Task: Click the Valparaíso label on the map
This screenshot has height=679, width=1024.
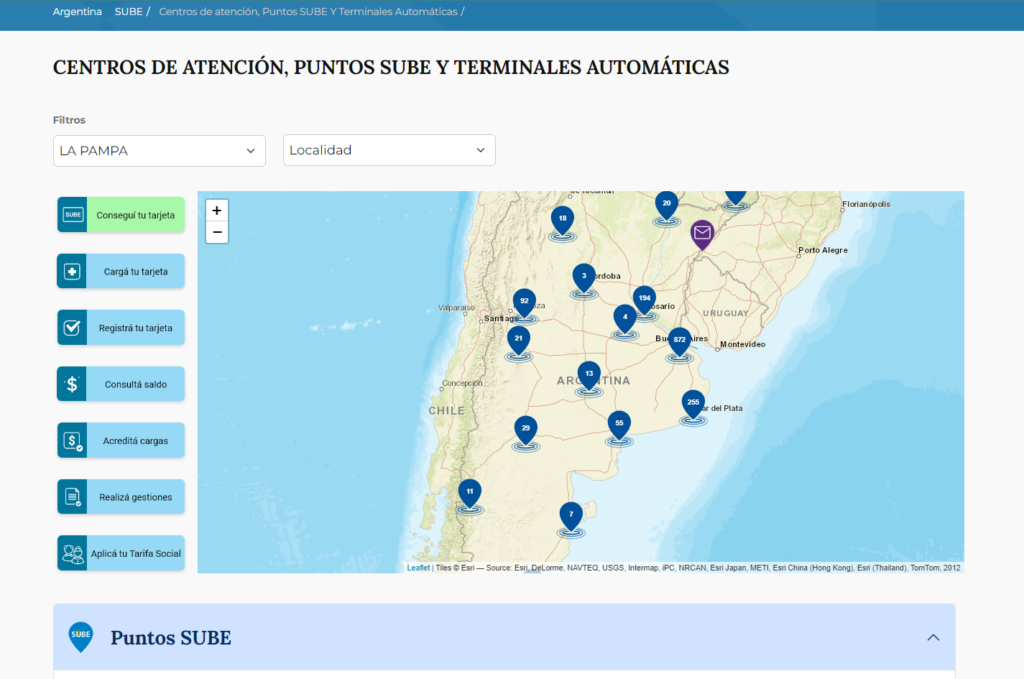Action: point(456,308)
